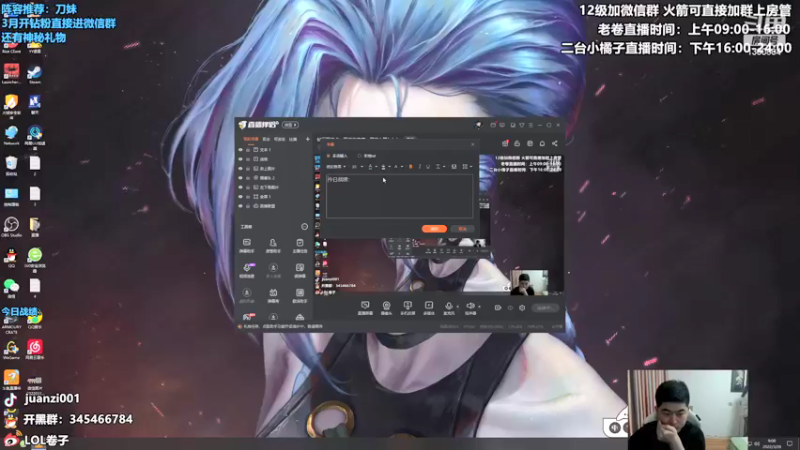Screen dimensions: 800x450
Task: Open the toolbox tool with purple badge
Action: (247, 270)
